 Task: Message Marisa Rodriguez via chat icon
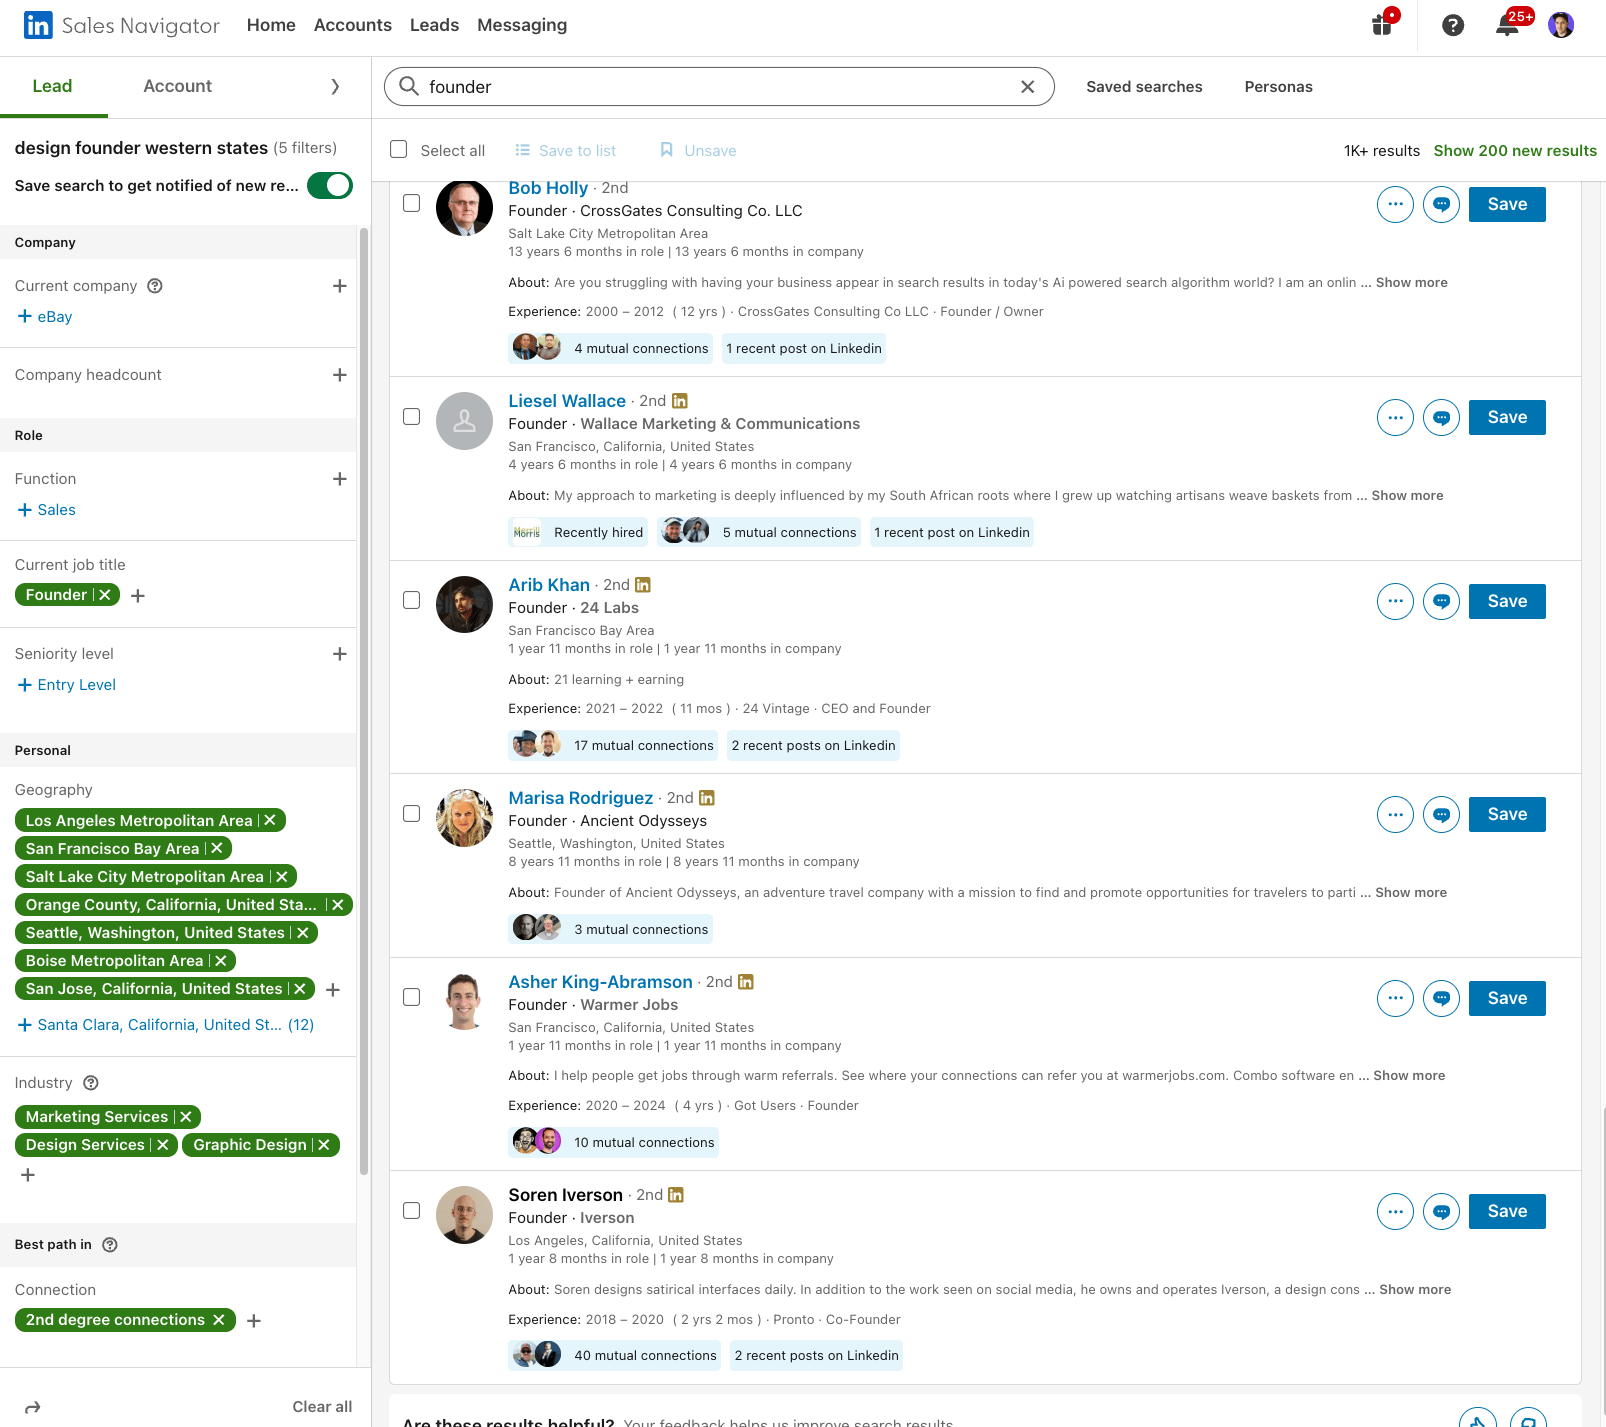[1441, 814]
